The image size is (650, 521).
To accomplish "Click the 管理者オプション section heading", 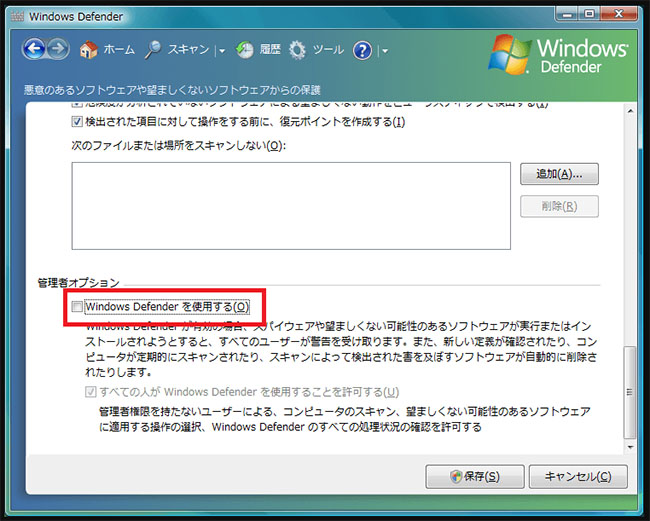I will (x=78, y=283).
